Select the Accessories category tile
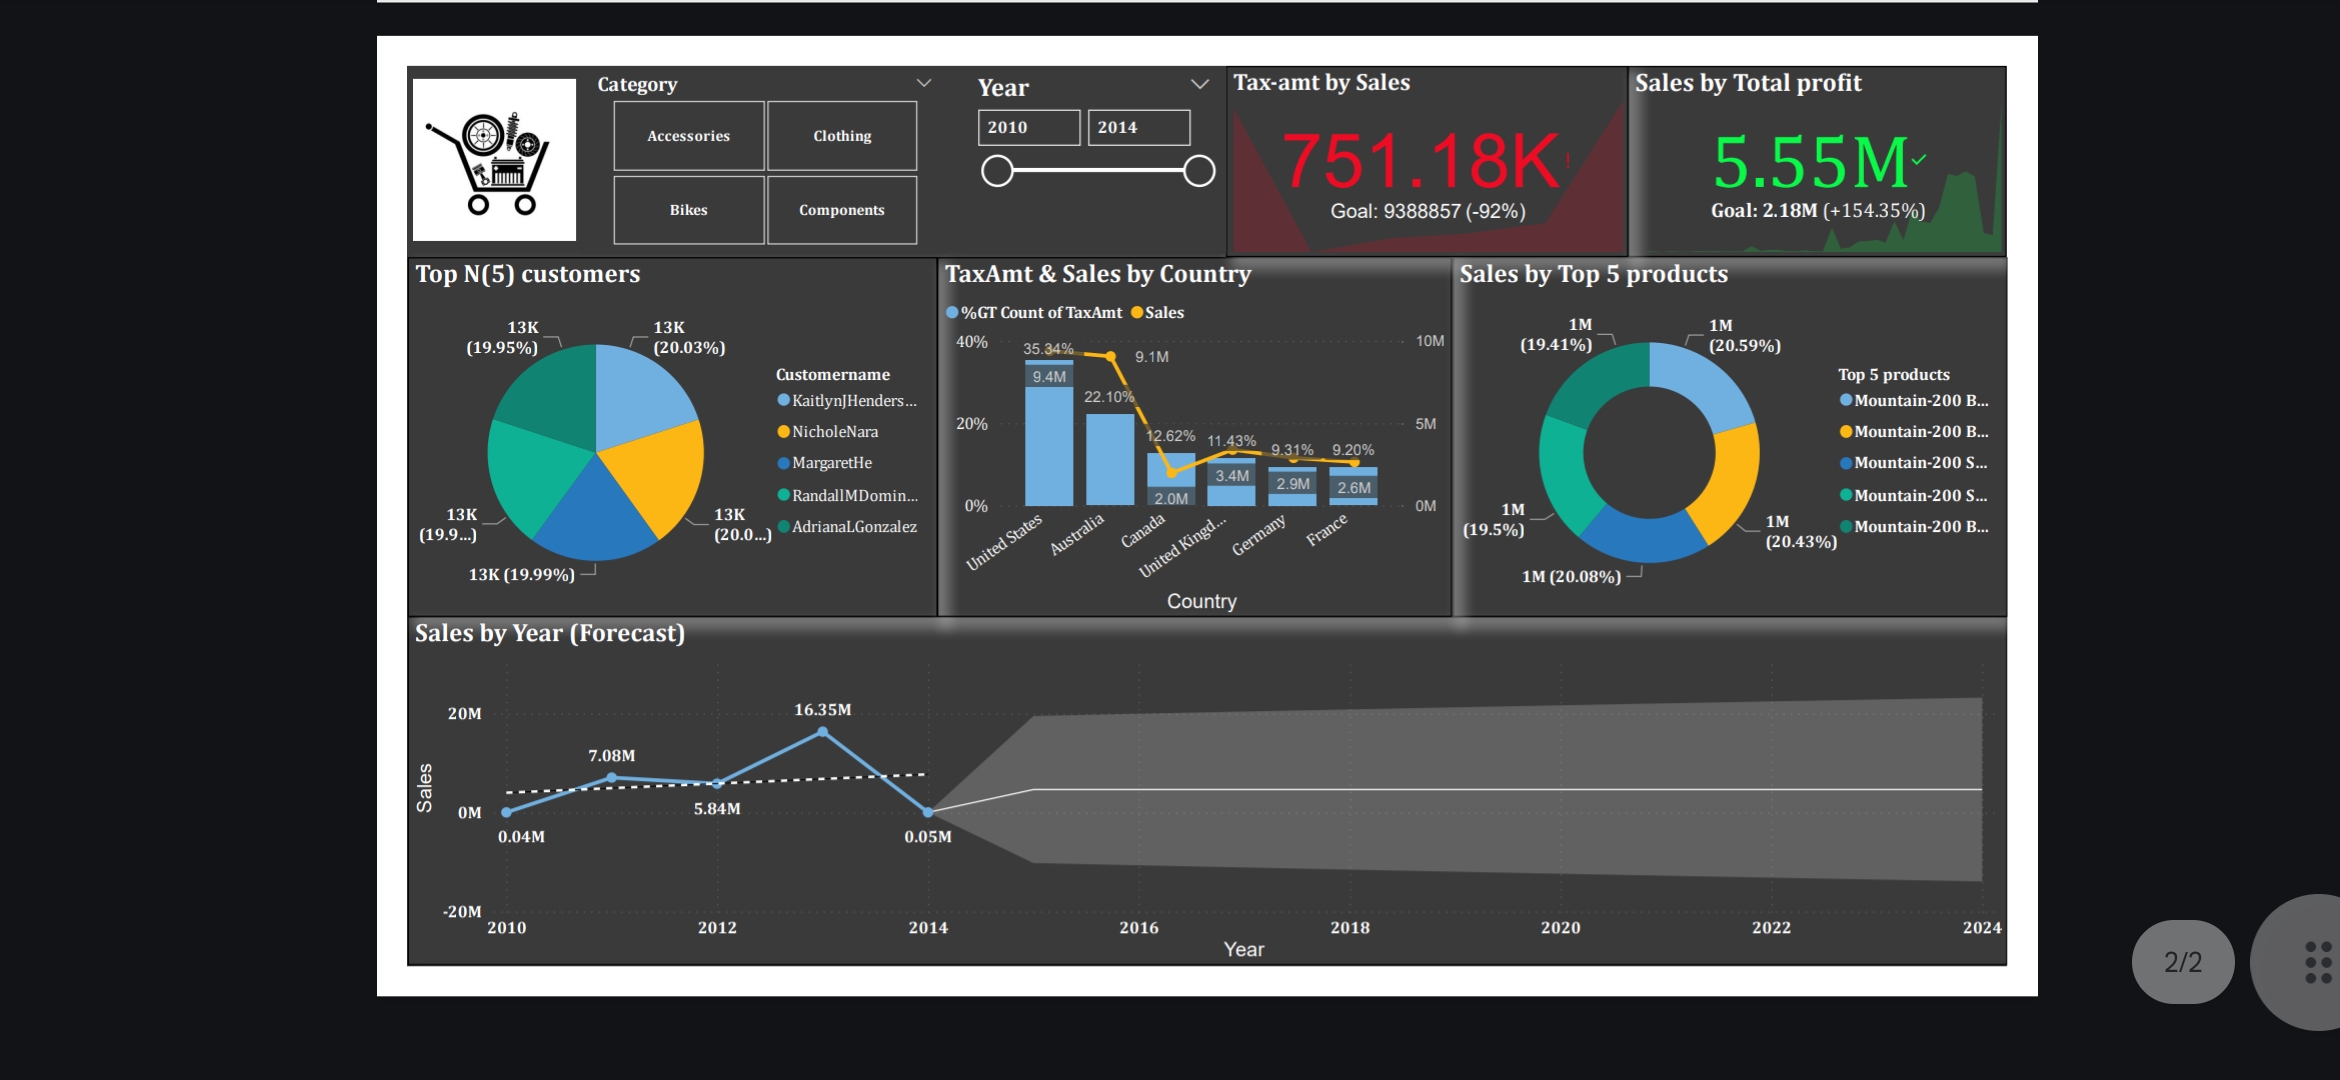Viewport: 2340px width, 1080px height. click(688, 136)
